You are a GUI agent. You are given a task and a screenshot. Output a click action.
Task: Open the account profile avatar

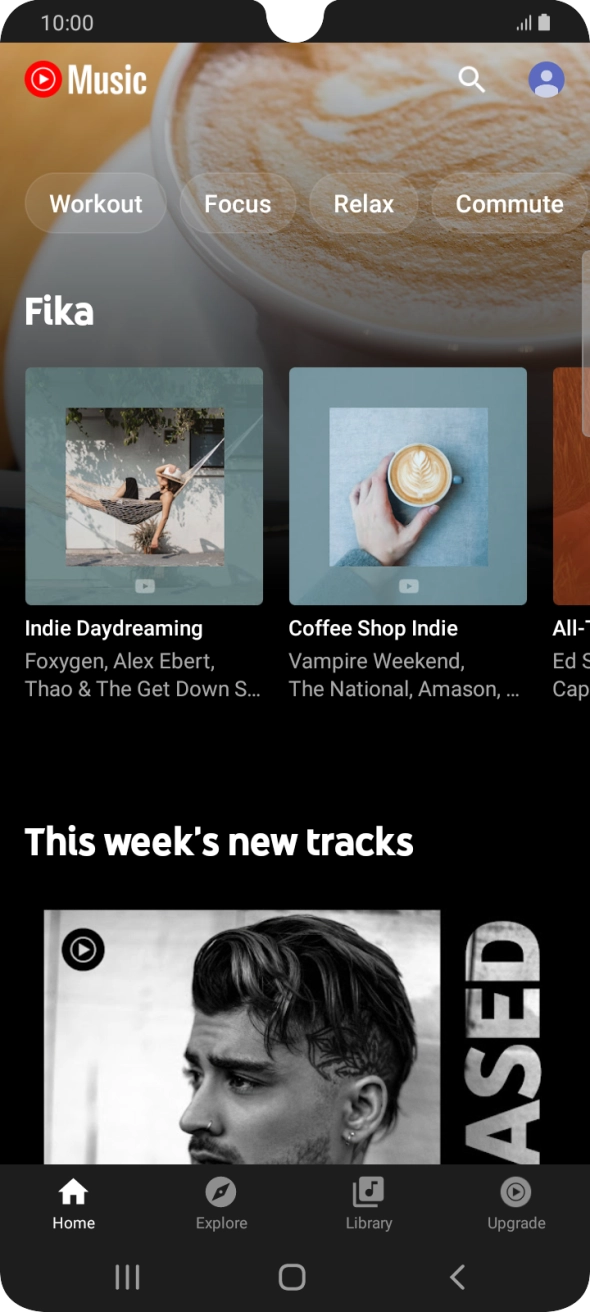point(546,79)
